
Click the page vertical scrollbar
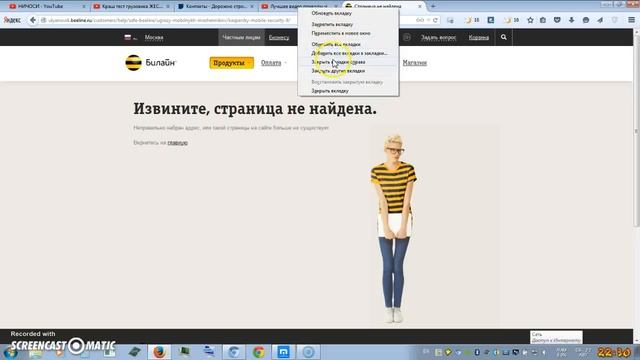(636, 131)
